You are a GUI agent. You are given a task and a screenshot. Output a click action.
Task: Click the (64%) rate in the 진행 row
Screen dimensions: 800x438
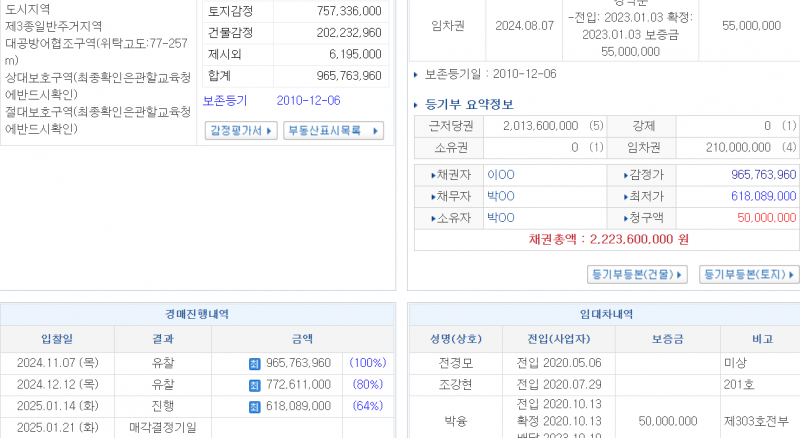pyautogui.click(x=366, y=406)
